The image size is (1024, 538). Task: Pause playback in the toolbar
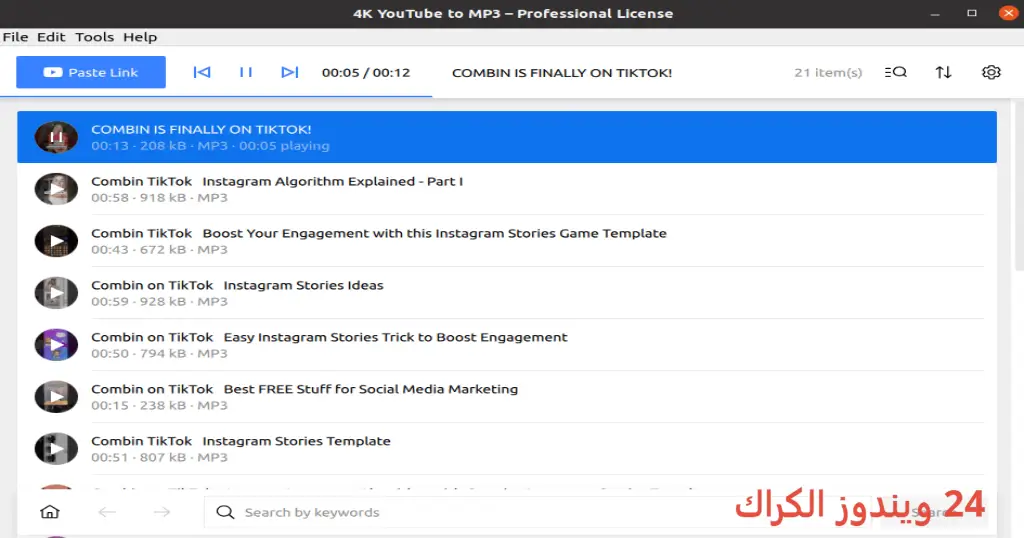pyautogui.click(x=246, y=72)
